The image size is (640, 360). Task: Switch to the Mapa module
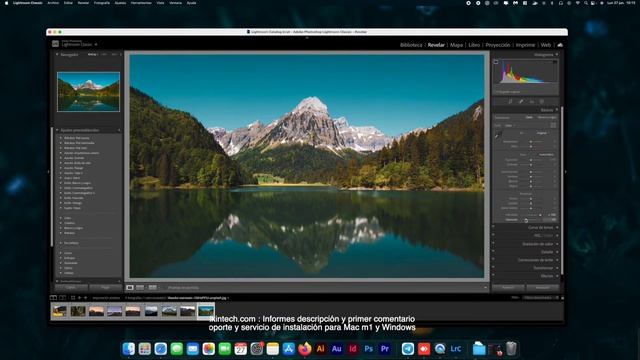456,45
